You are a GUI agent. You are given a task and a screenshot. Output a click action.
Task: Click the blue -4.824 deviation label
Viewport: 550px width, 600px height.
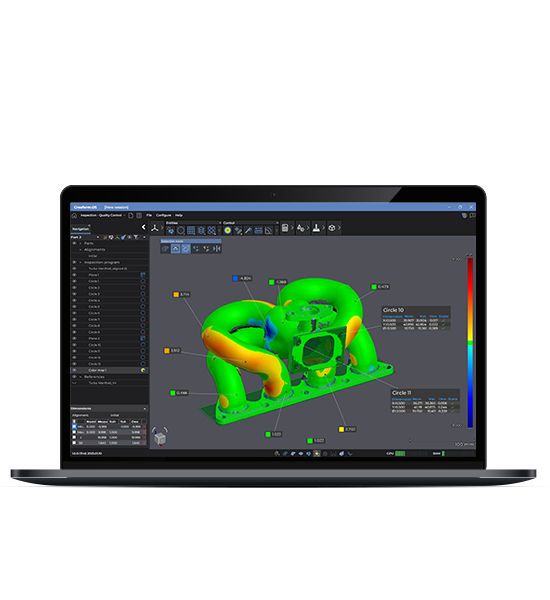tap(242, 278)
